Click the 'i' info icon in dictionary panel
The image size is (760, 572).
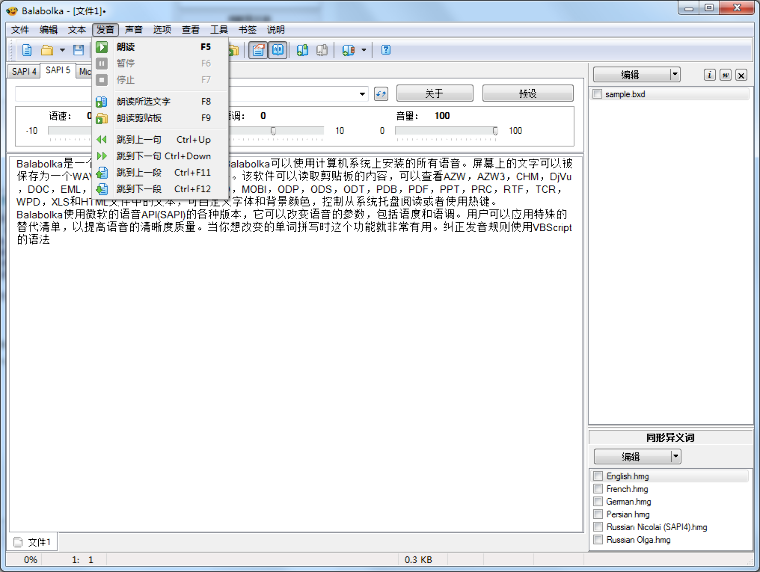click(710, 75)
